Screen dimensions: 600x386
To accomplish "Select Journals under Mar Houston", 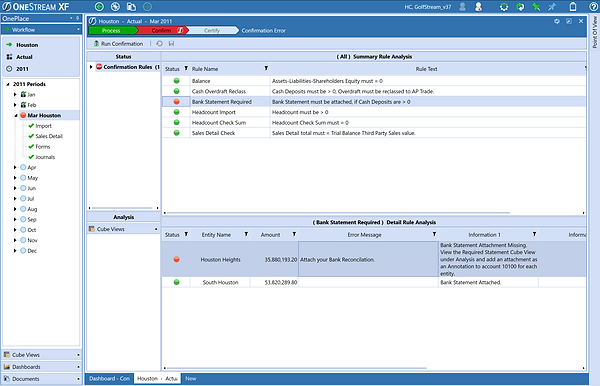I will [45, 157].
